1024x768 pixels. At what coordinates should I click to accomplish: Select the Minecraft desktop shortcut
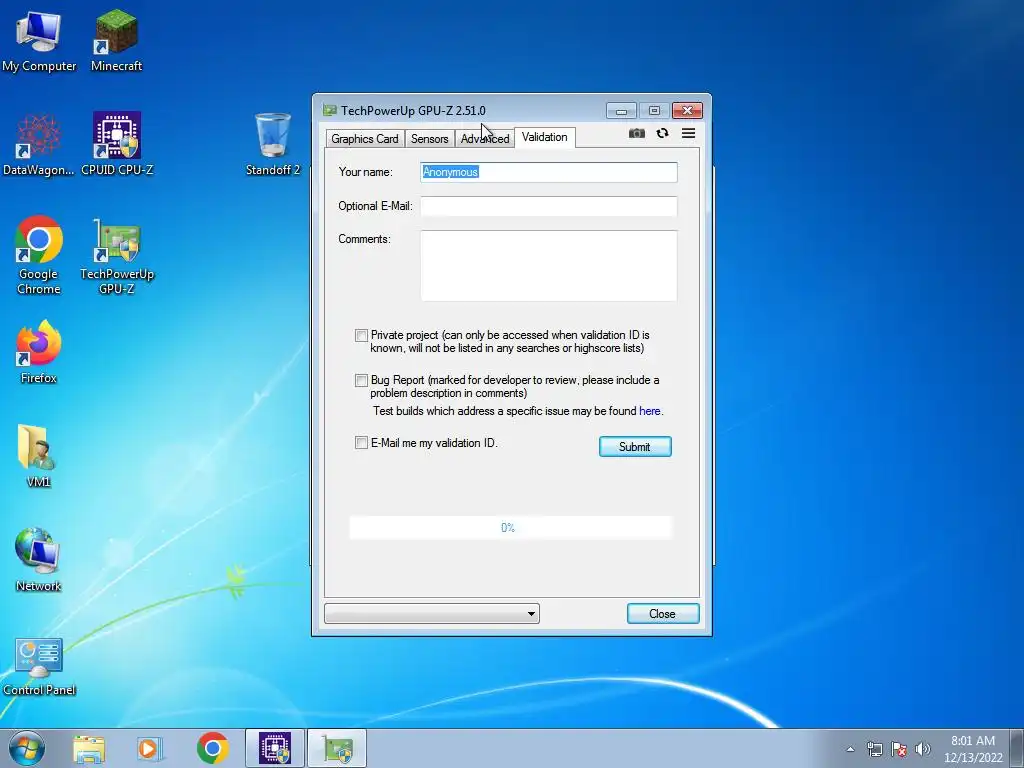pyautogui.click(x=116, y=42)
